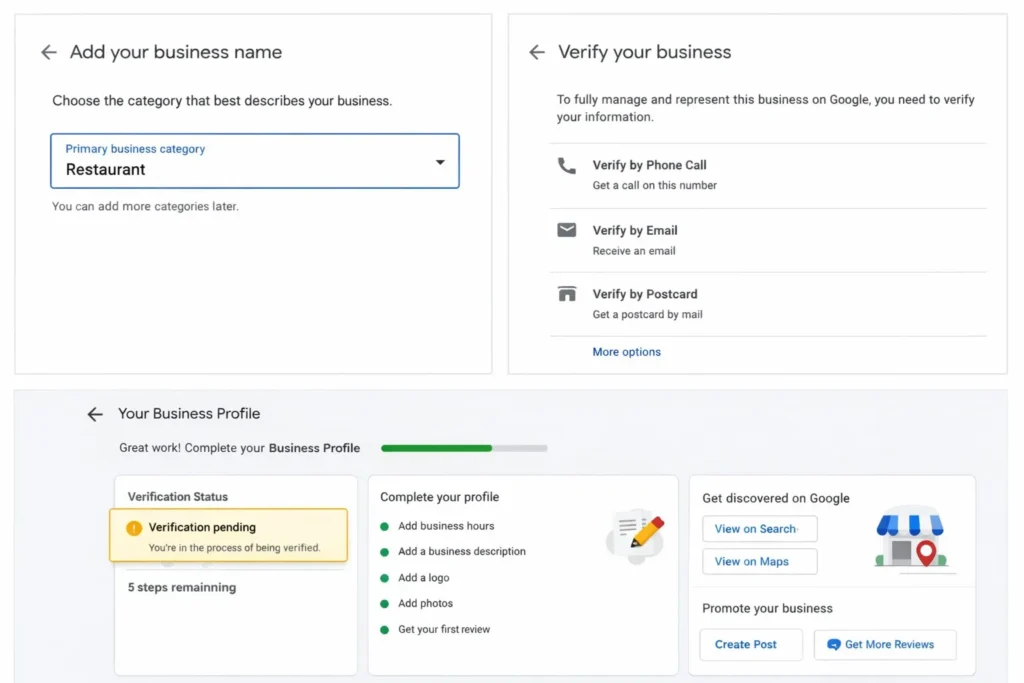The image size is (1024, 683).
Task: Click 'Get a call on this number' text
Action: point(654,185)
